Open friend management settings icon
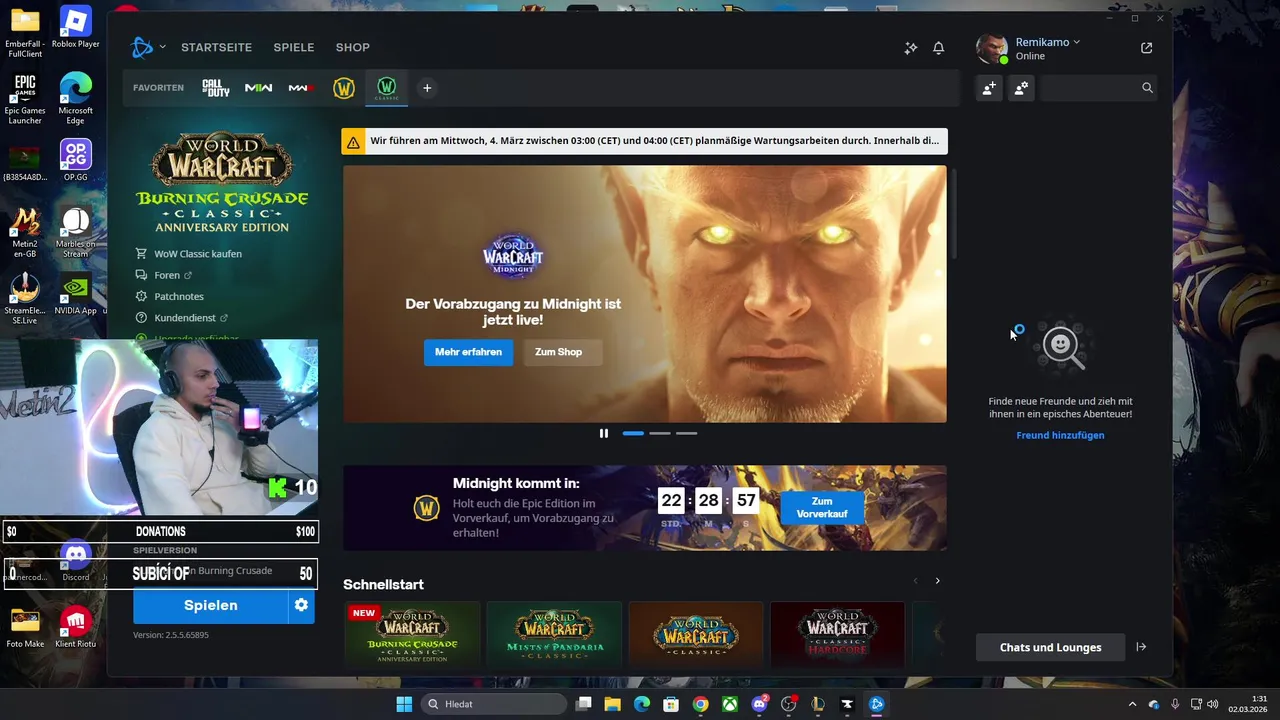 pyautogui.click(x=1021, y=88)
